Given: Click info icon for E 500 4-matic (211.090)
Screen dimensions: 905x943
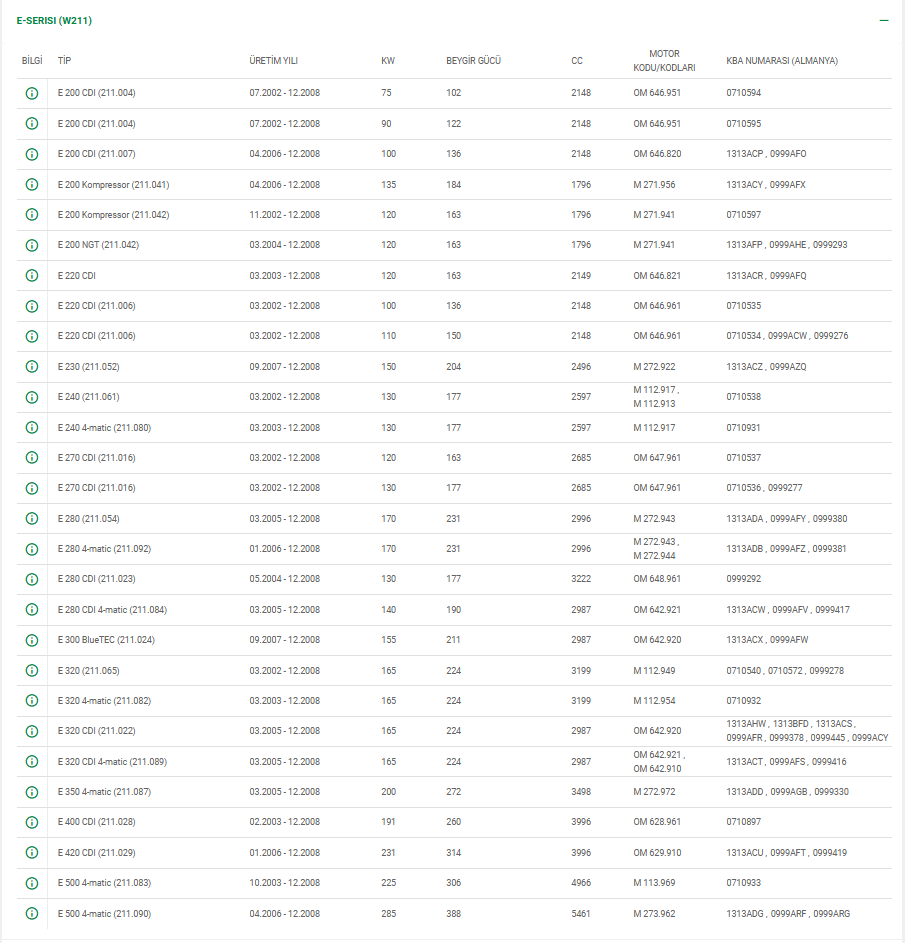Looking at the screenshot, I should [32, 914].
